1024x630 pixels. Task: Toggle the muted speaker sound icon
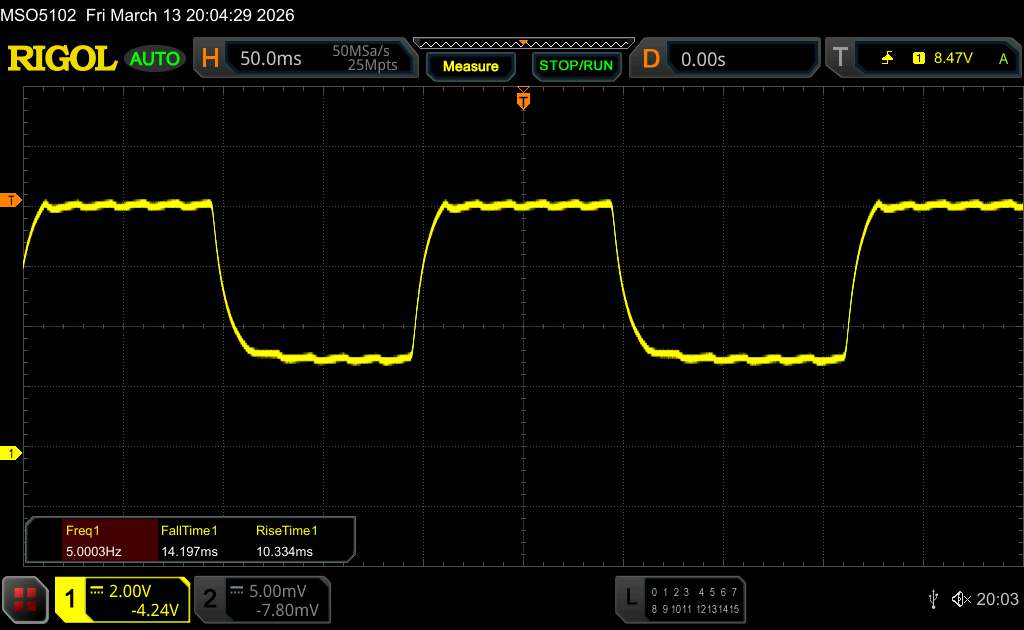click(x=961, y=598)
